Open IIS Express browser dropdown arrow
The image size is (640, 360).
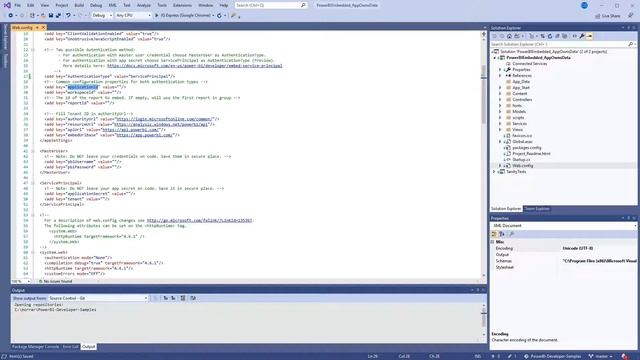213,16
